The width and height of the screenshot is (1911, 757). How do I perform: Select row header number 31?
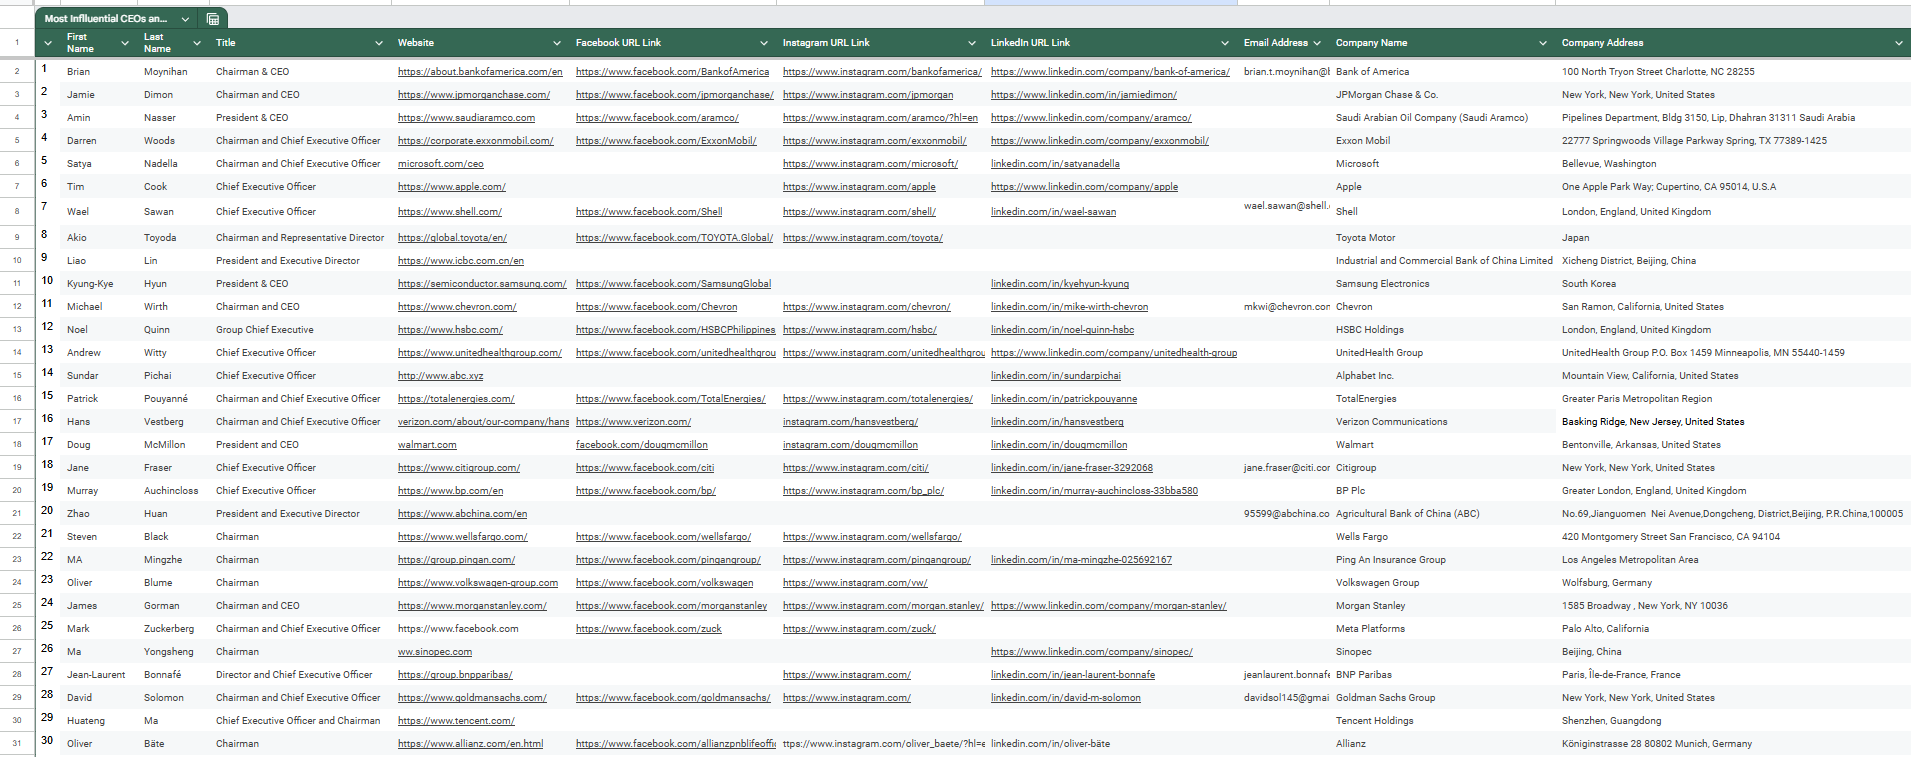(x=17, y=744)
